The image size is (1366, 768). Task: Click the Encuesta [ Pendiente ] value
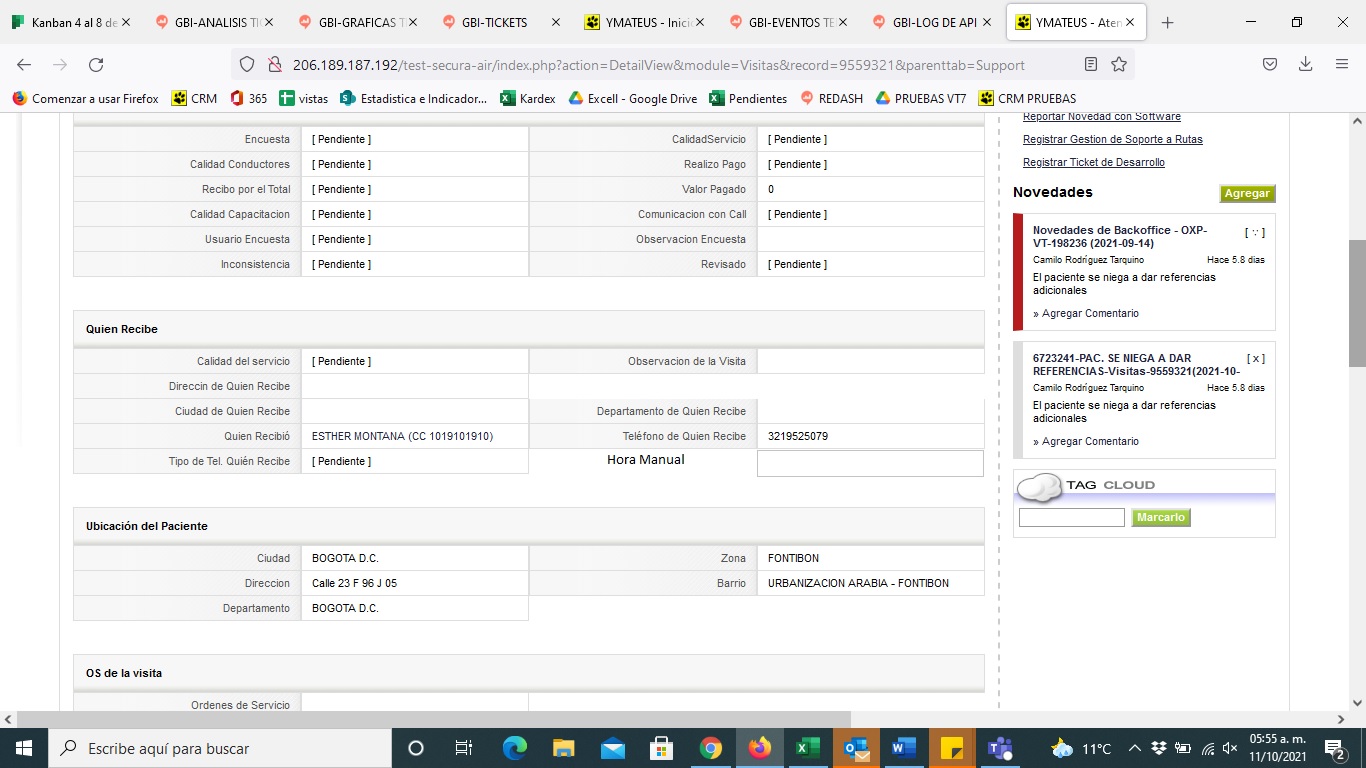pyautogui.click(x=341, y=140)
